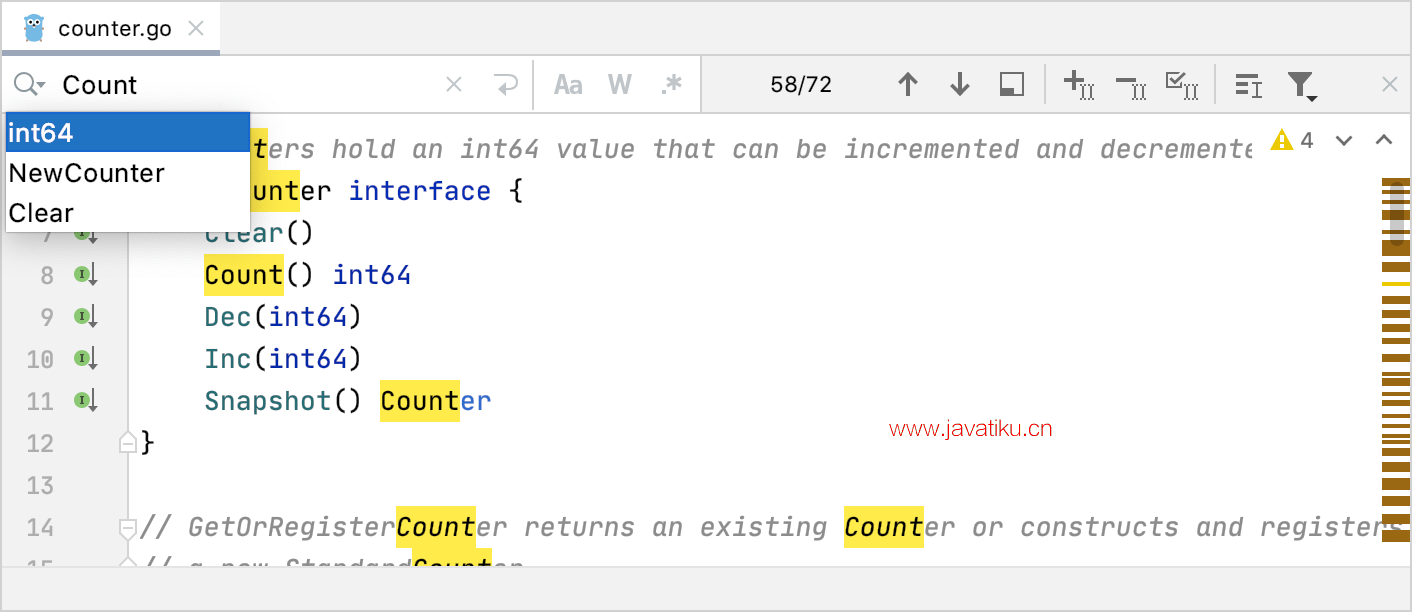
Task: Unselect the last selected occurrence
Action: 1130,86
